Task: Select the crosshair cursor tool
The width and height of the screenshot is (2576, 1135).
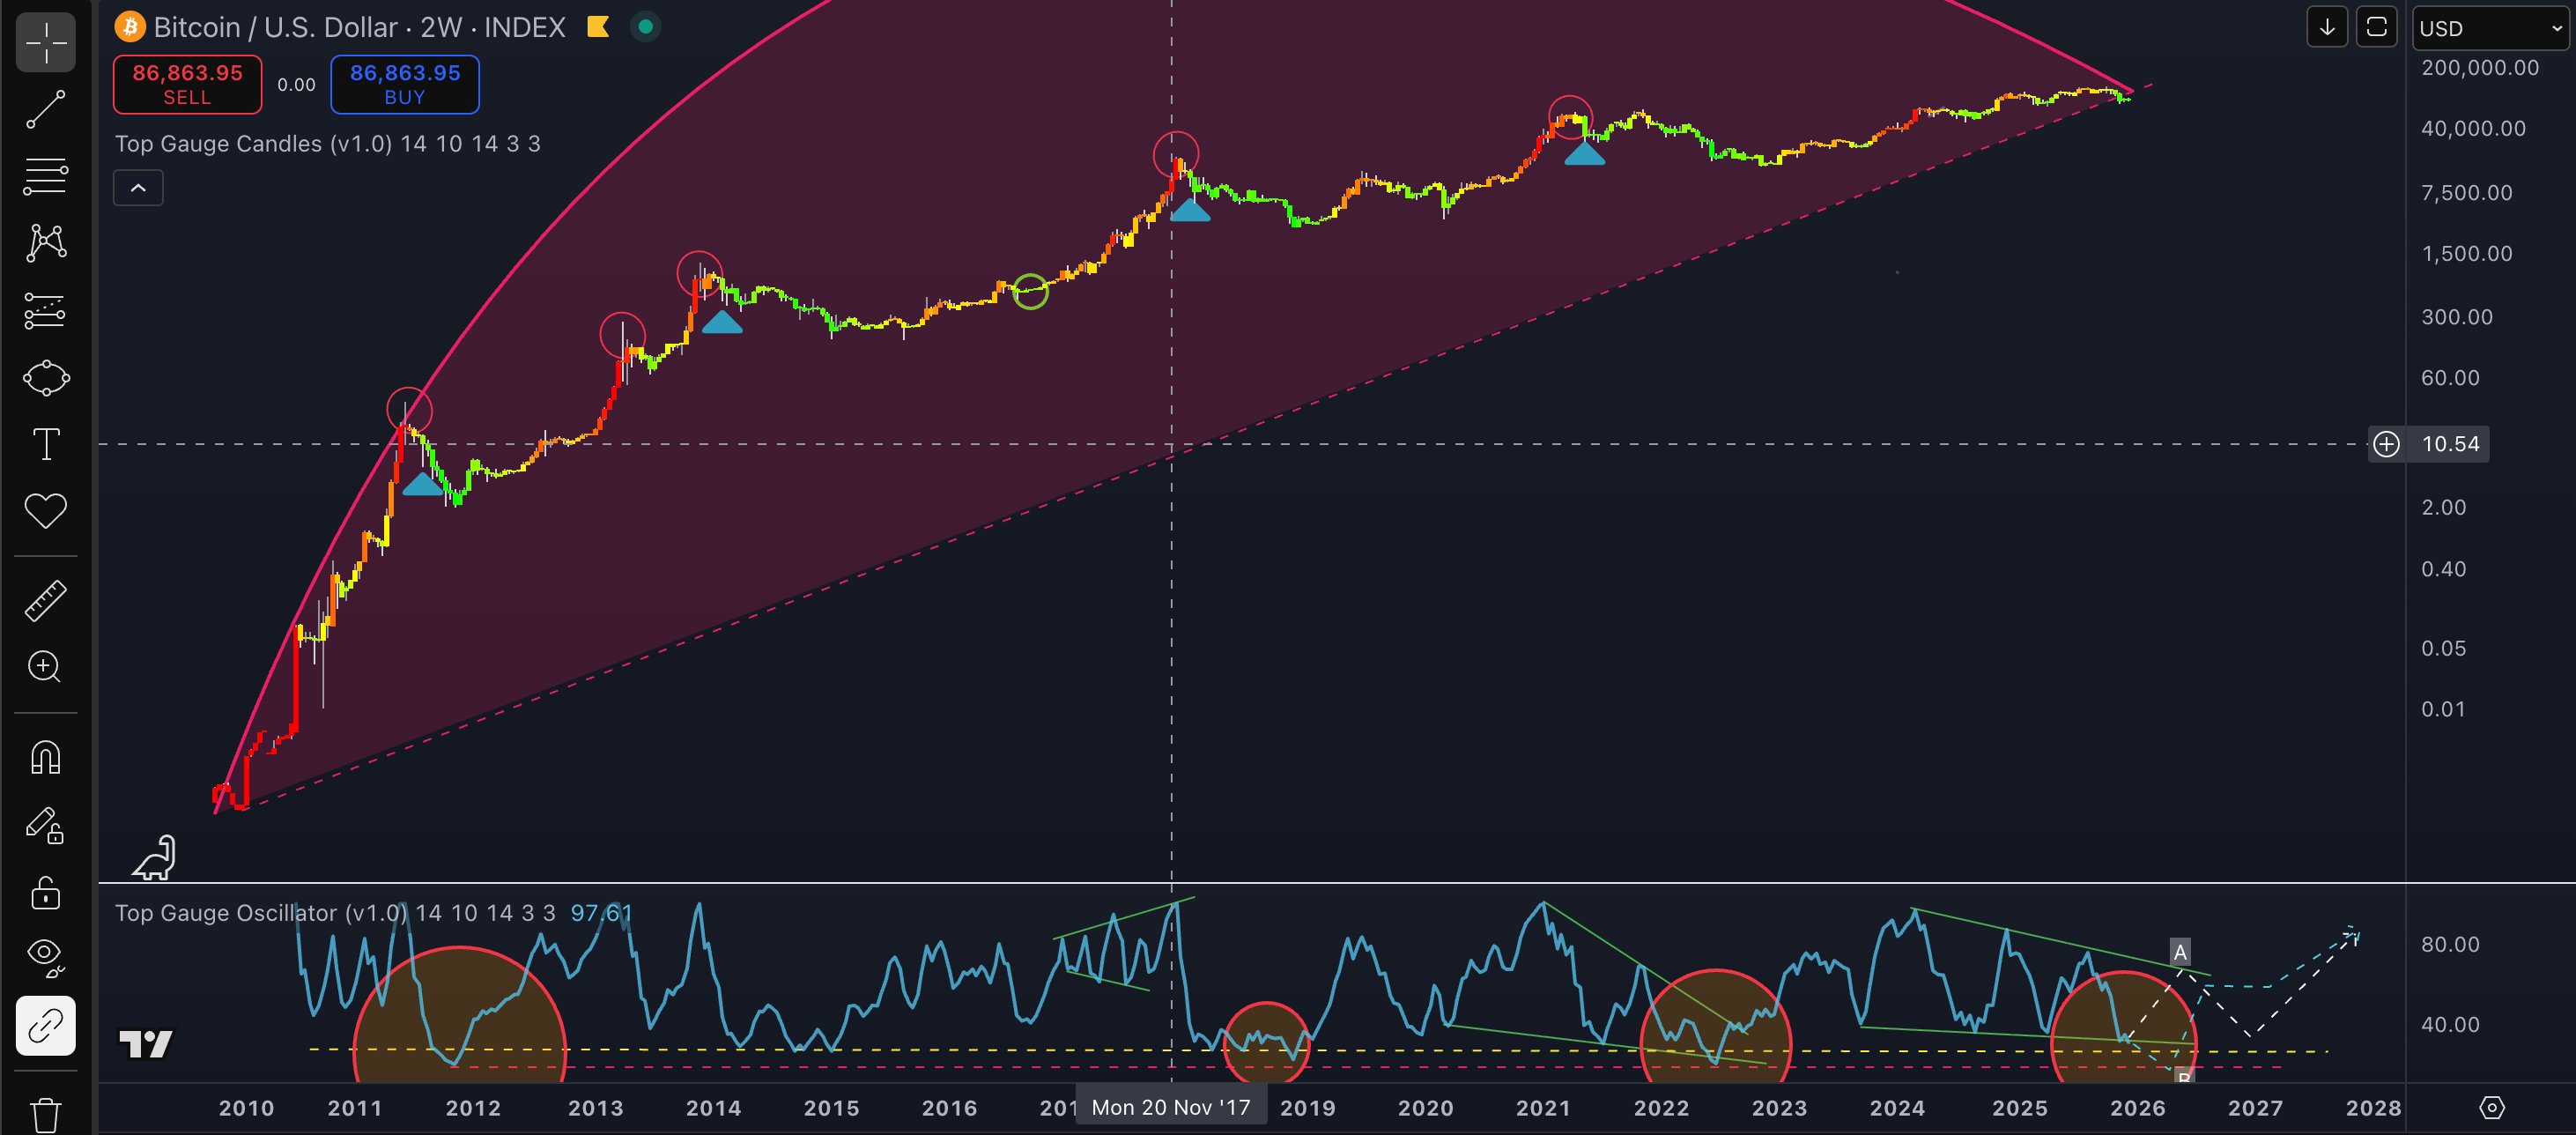Action: 45,43
